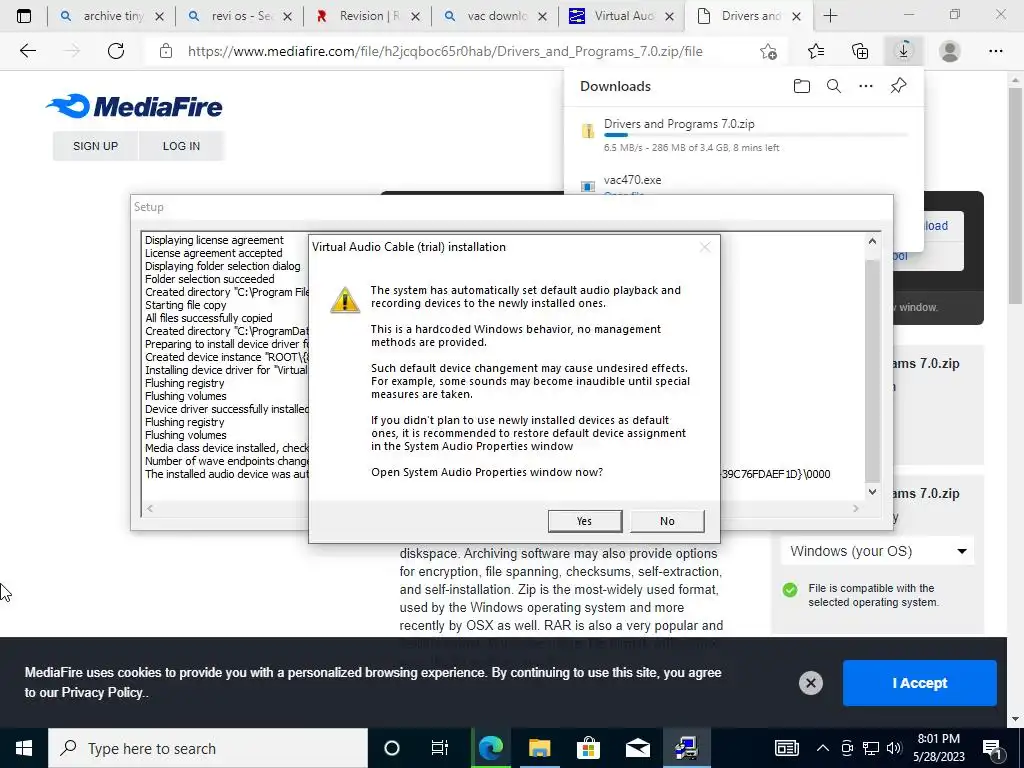Click the network icon in system tray
The height and width of the screenshot is (768, 1024).
[871, 748]
